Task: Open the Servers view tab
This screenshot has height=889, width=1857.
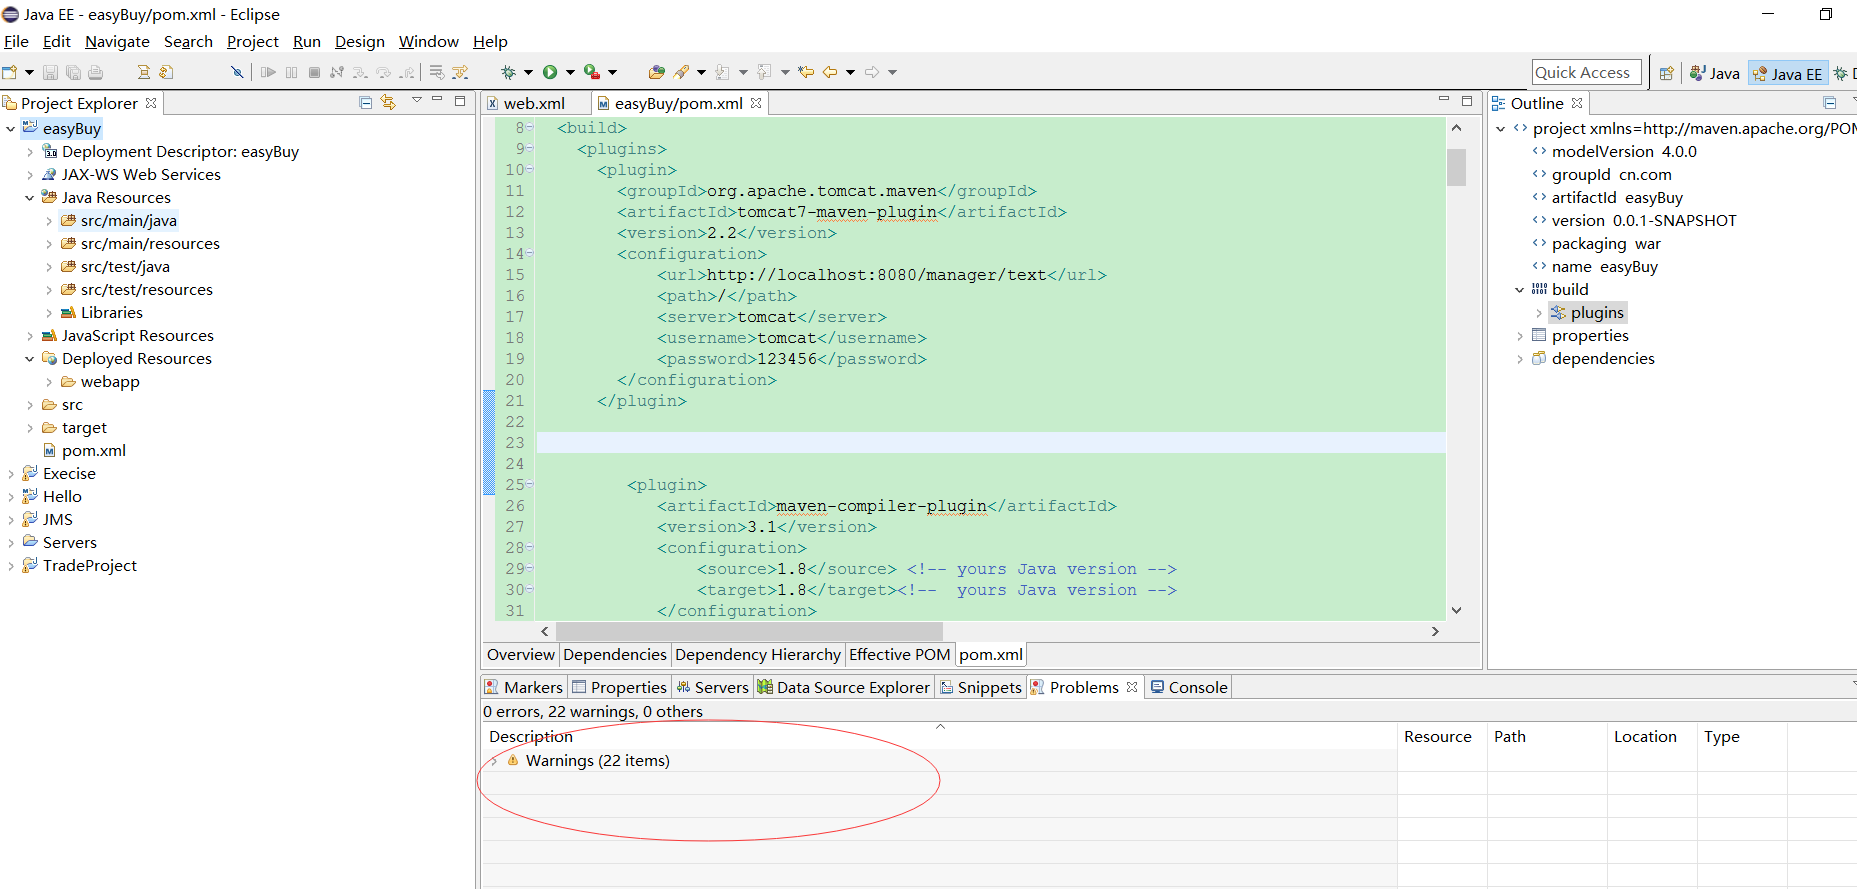Action: pos(712,687)
